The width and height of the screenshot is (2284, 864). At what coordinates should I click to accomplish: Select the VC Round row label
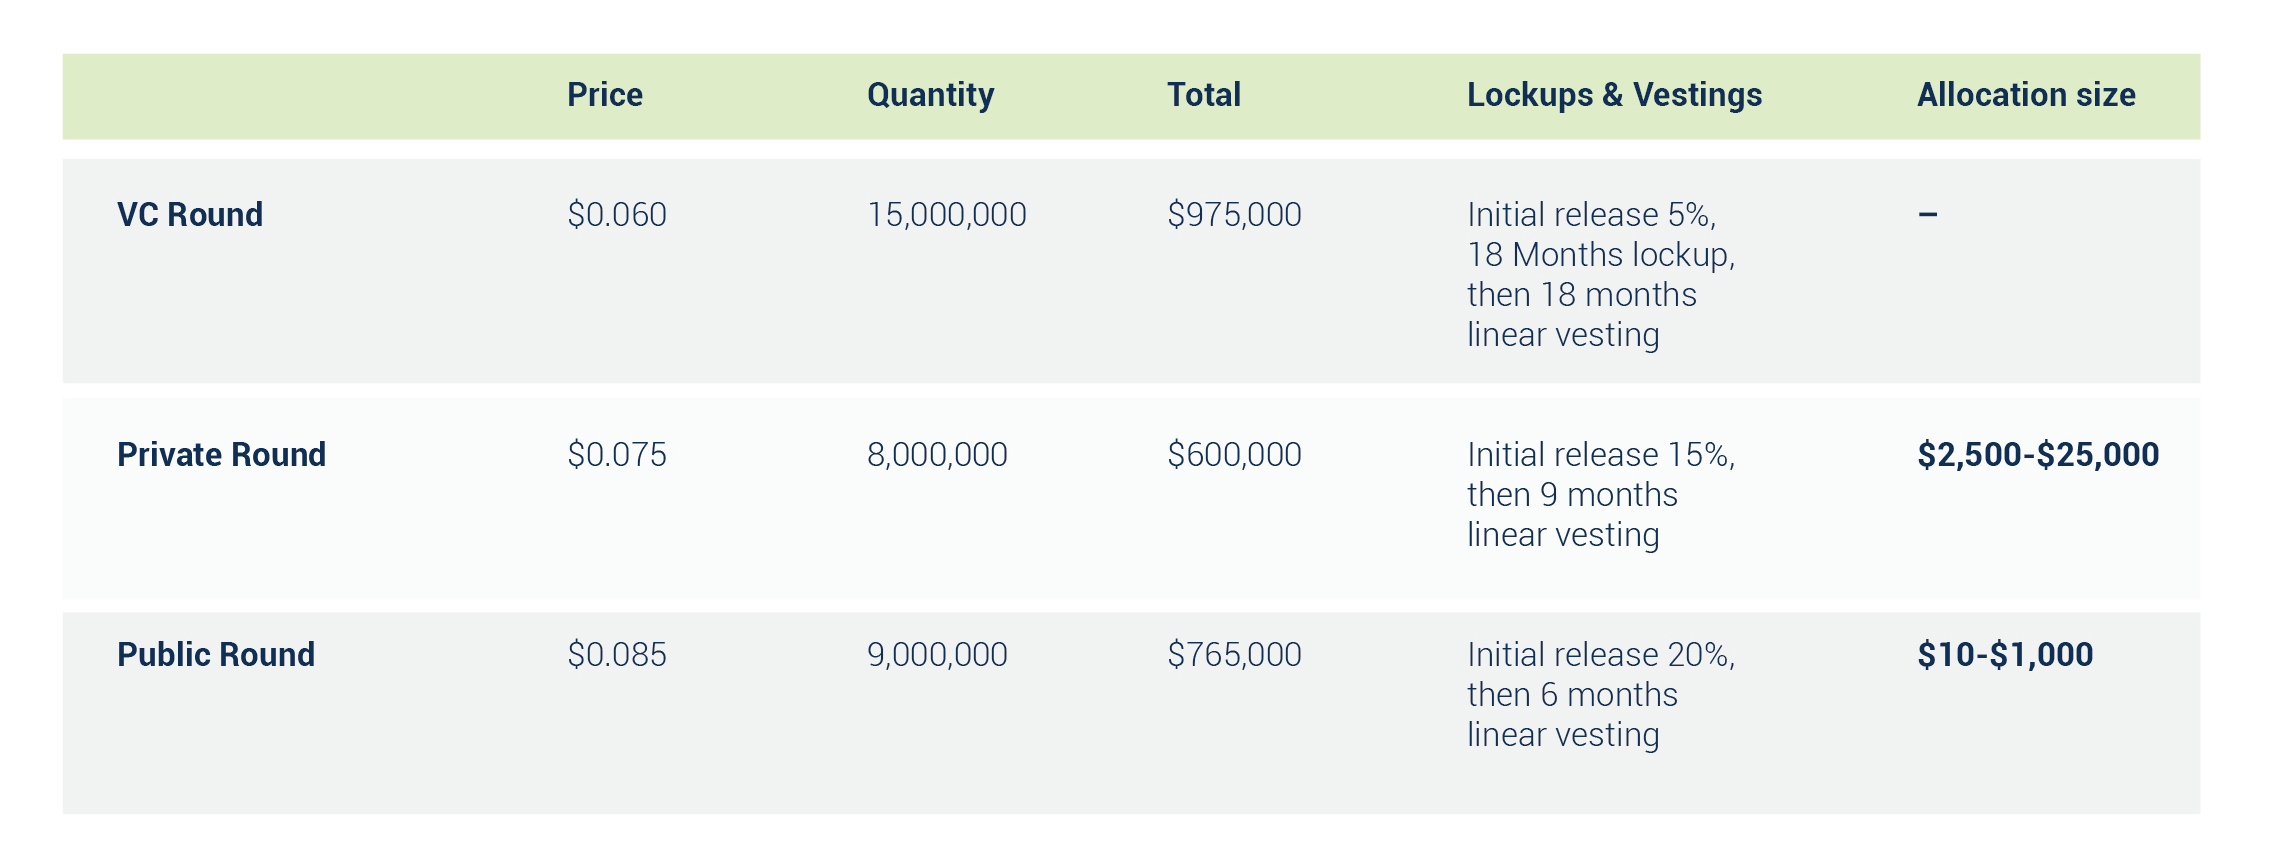[x=190, y=215]
